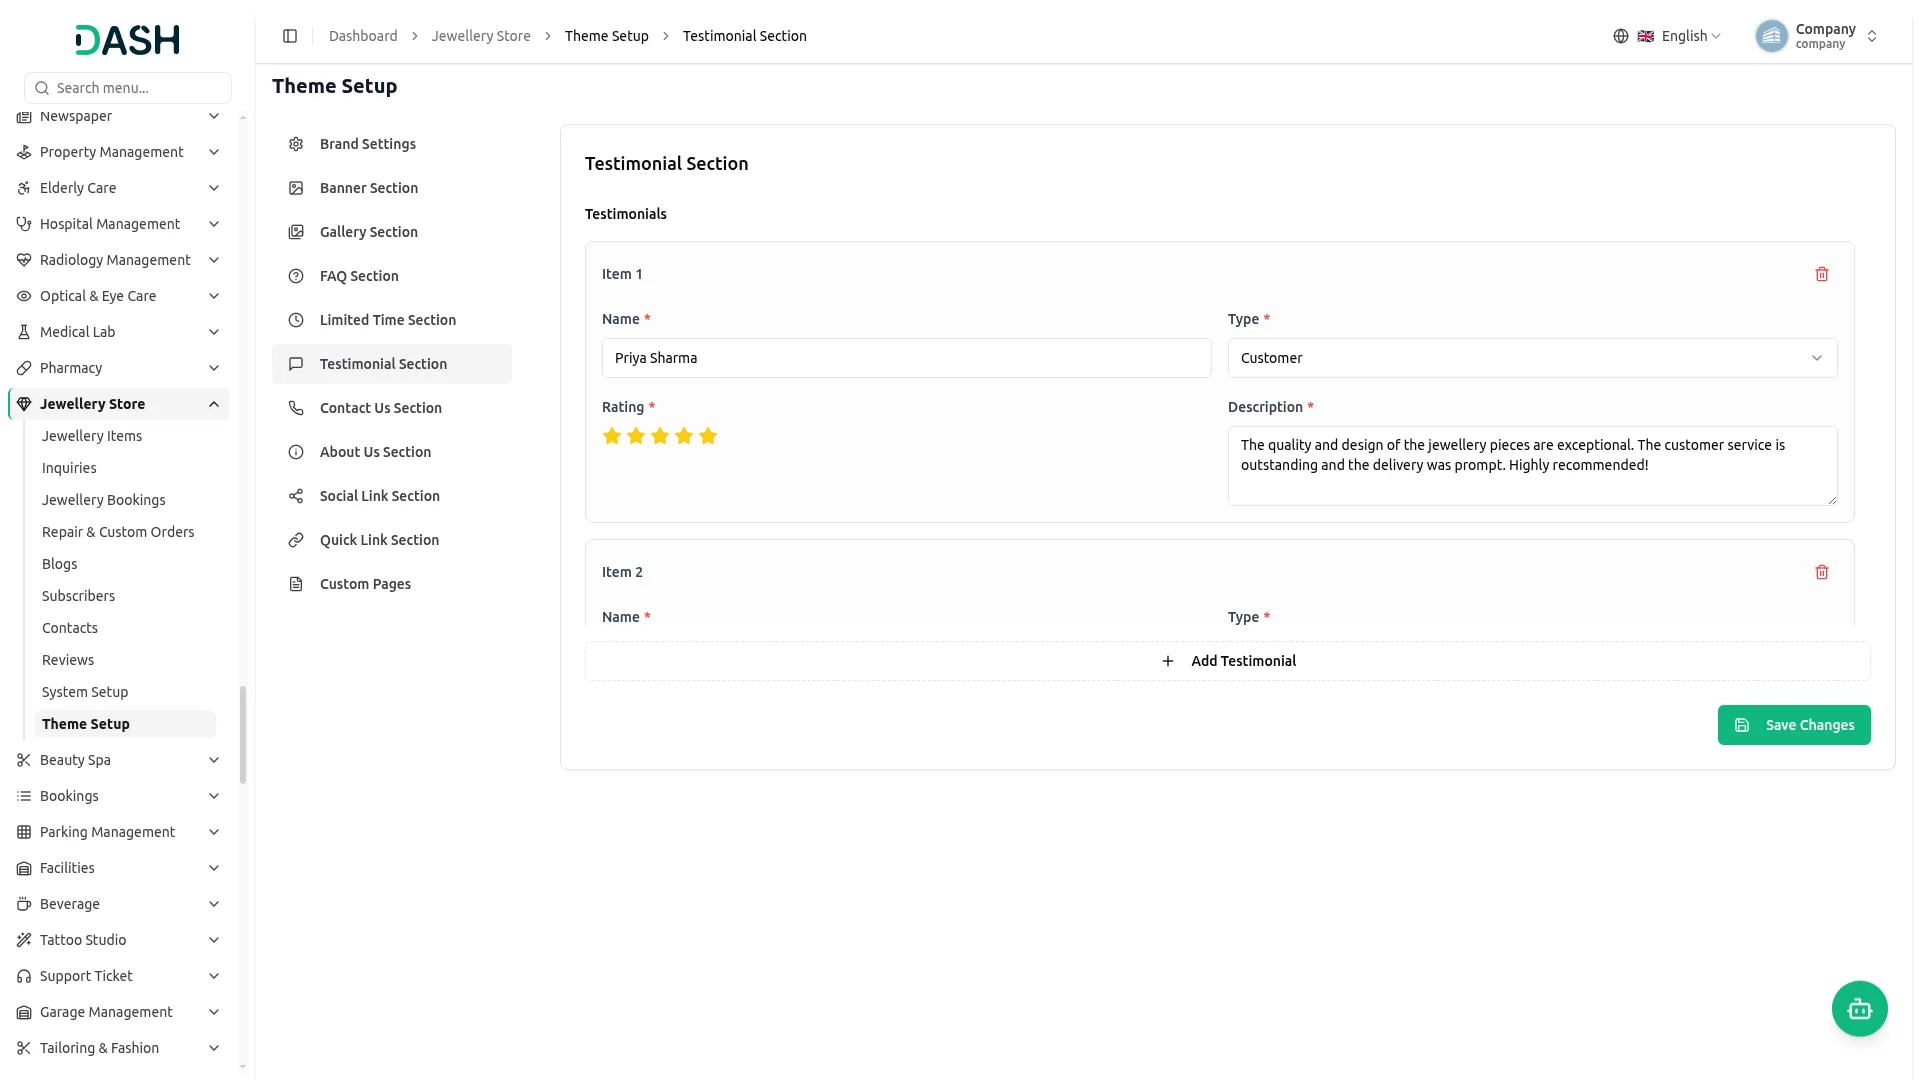Click the globe language icon
The height and width of the screenshot is (1080, 1920).
[1620, 36]
